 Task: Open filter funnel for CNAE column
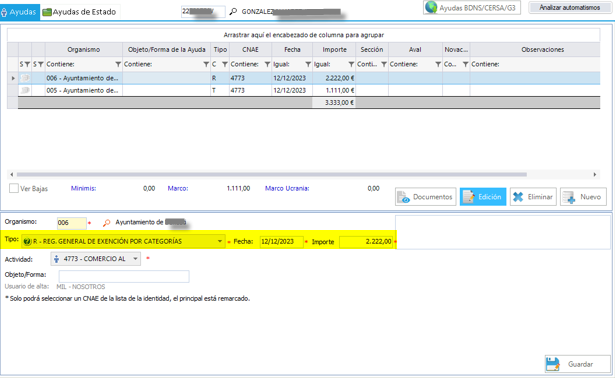267,64
